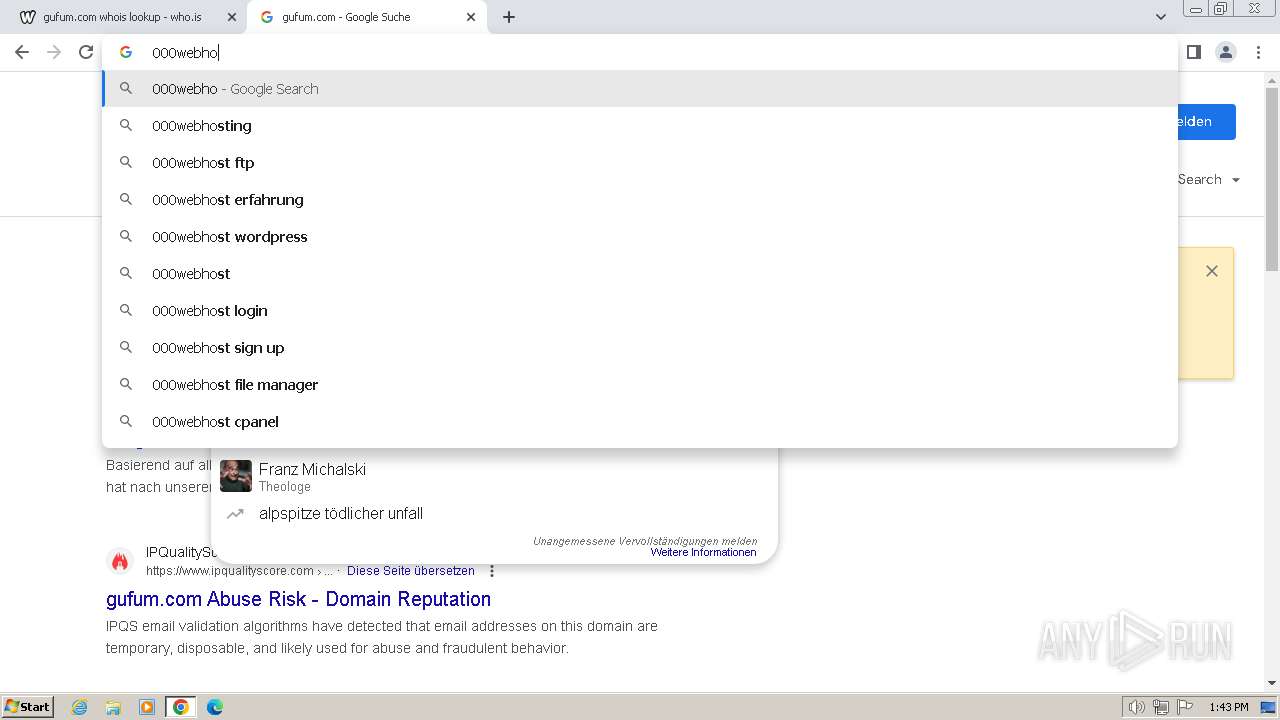Click the address bar with 000webho text
The width and height of the screenshot is (1280, 720).
click(x=640, y=52)
